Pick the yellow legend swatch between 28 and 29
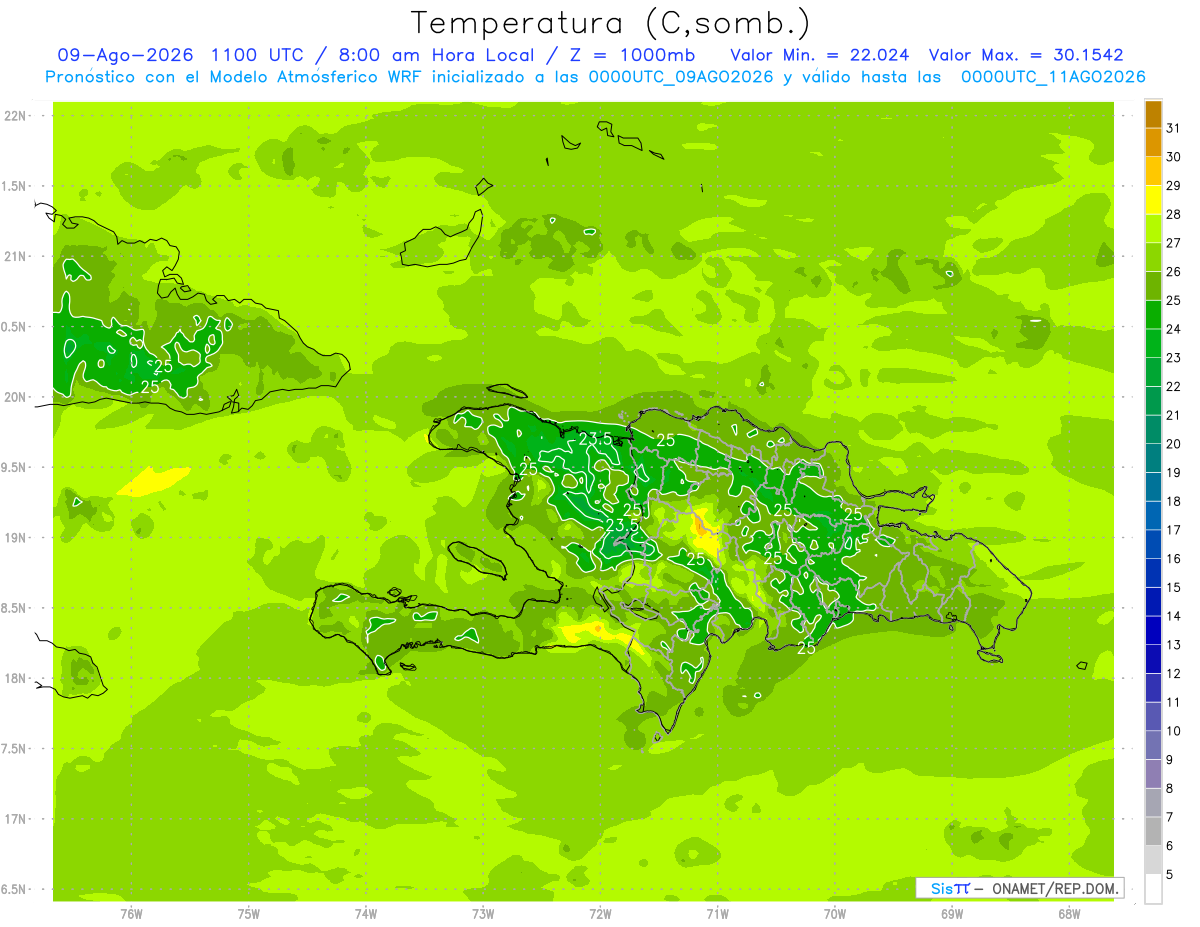 tap(1154, 200)
